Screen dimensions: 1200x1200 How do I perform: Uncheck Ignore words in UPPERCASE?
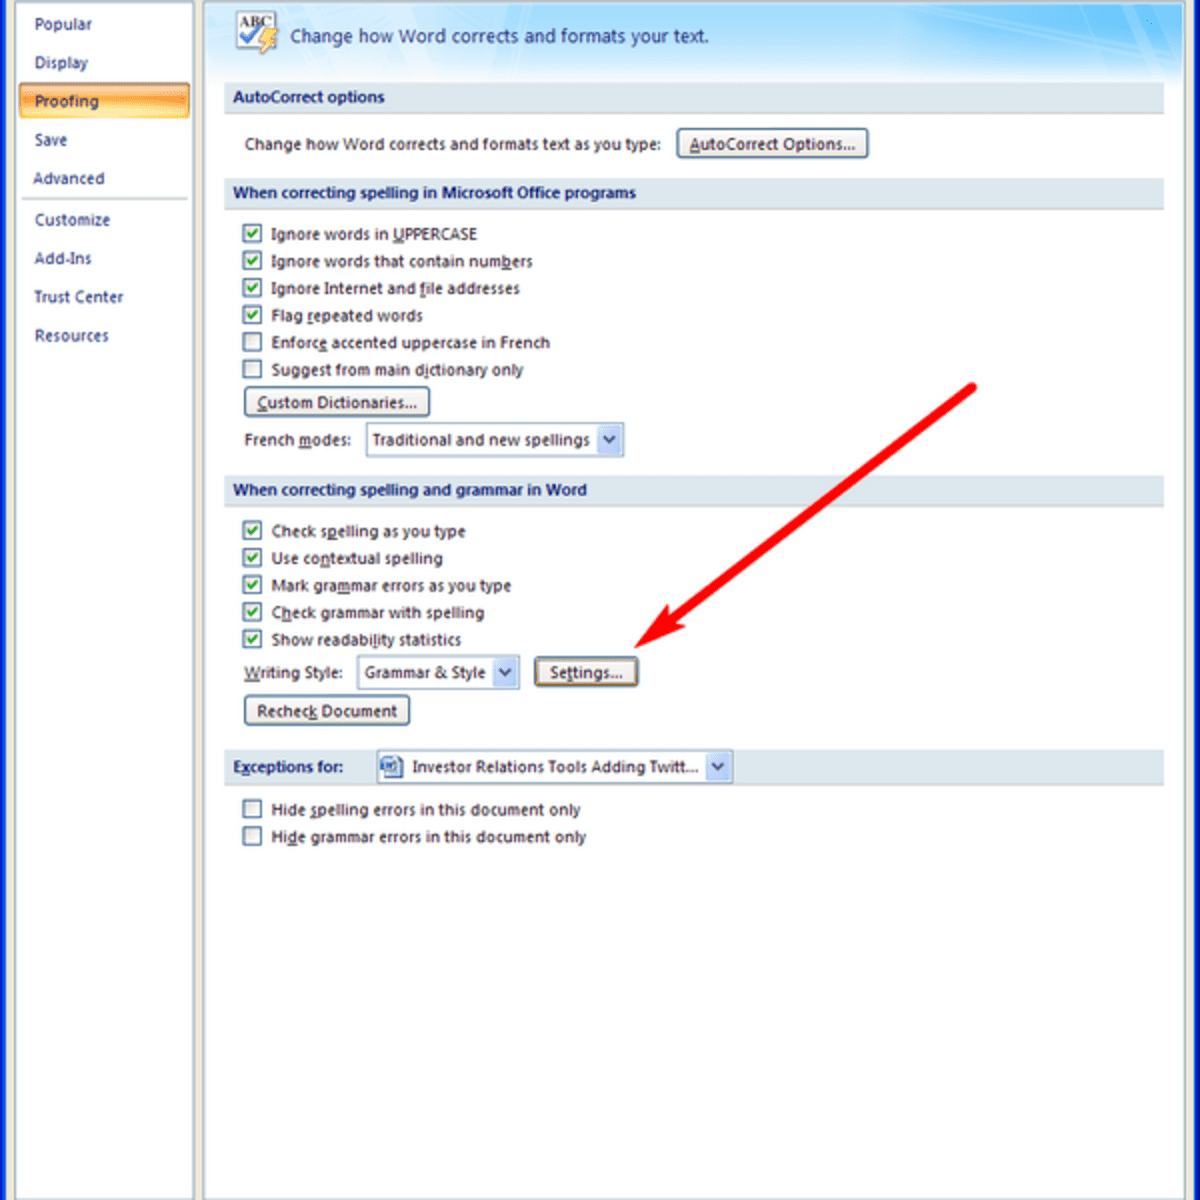click(x=253, y=234)
